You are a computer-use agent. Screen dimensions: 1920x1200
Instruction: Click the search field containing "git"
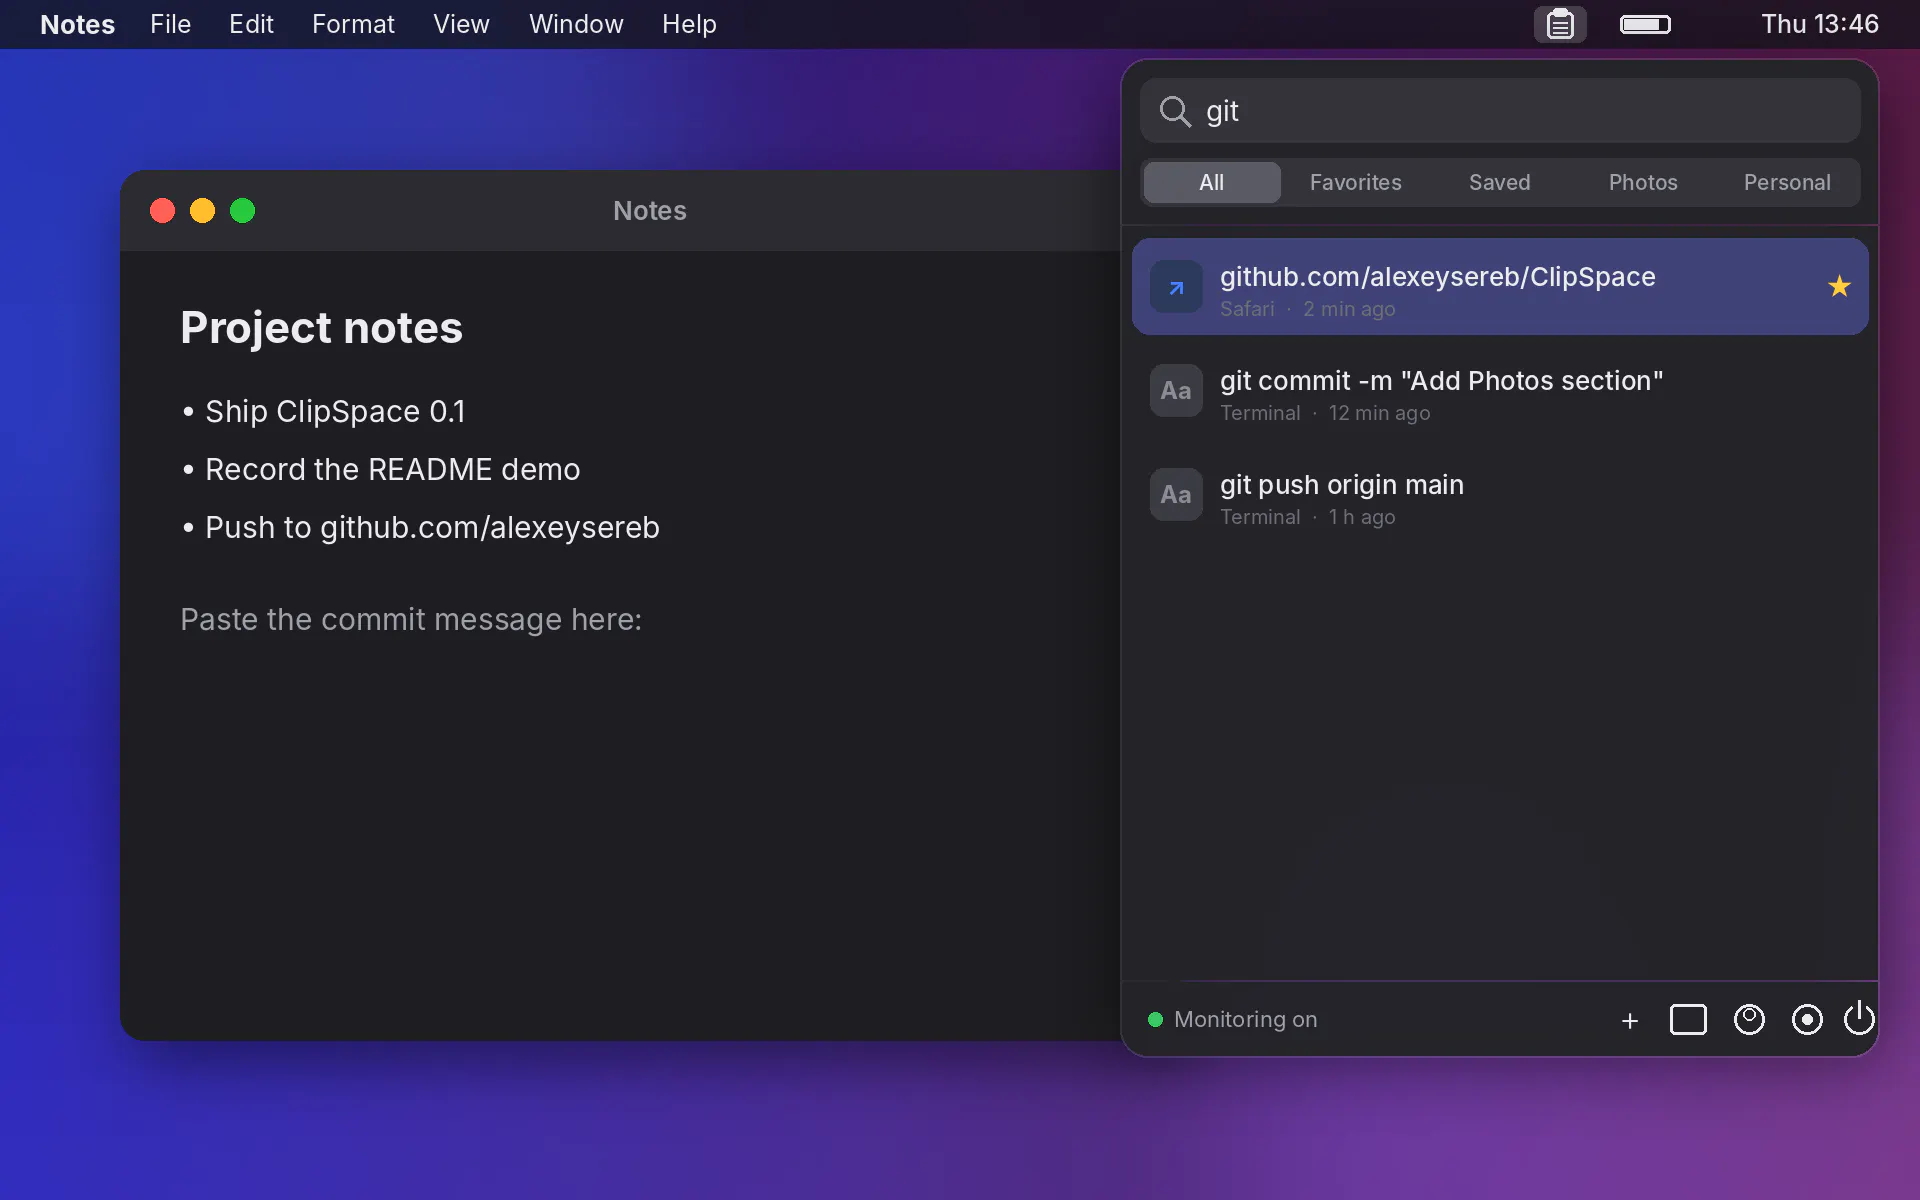pyautogui.click(x=1500, y=111)
